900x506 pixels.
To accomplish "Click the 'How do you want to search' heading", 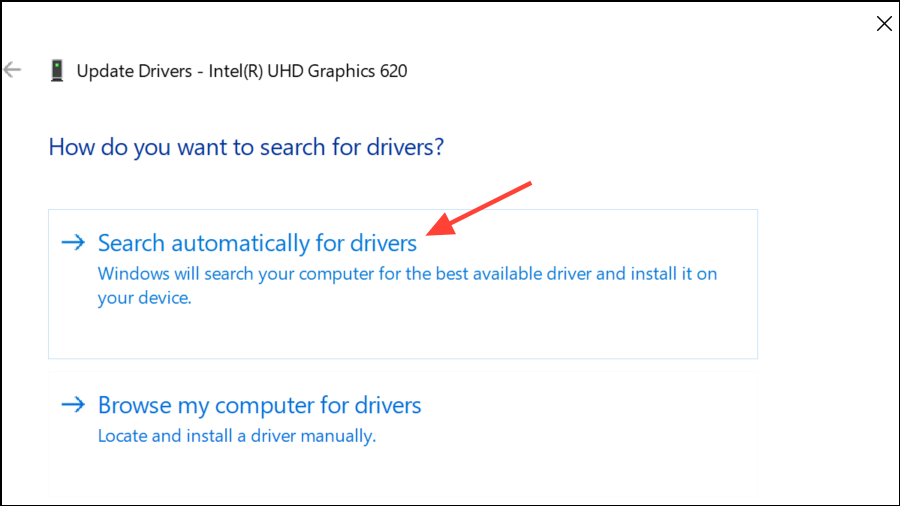I will click(x=245, y=147).
